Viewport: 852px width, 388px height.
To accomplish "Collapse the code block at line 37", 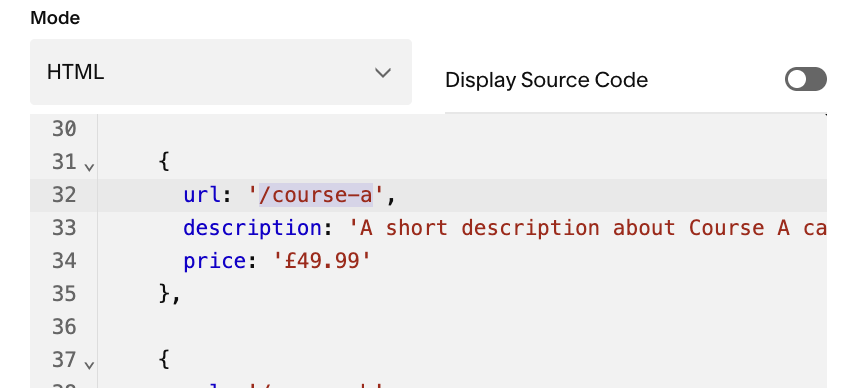I will click(x=90, y=365).
